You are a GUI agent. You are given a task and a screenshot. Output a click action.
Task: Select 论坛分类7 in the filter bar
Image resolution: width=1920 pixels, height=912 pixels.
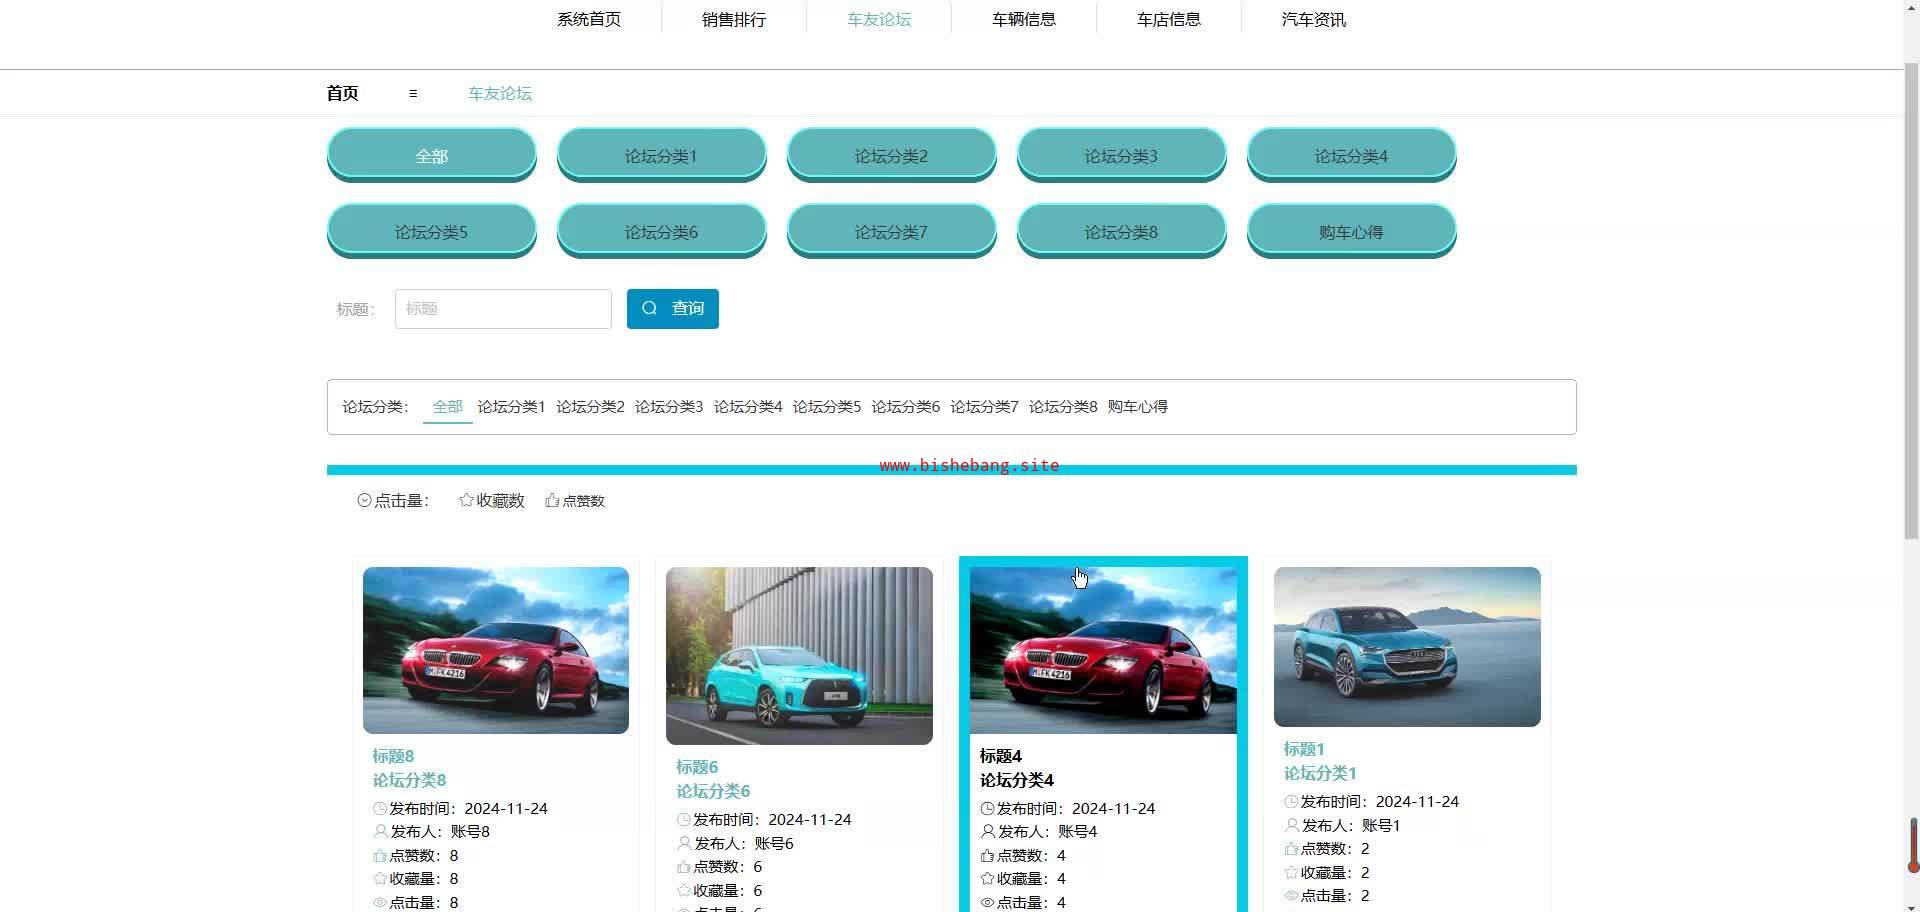985,406
